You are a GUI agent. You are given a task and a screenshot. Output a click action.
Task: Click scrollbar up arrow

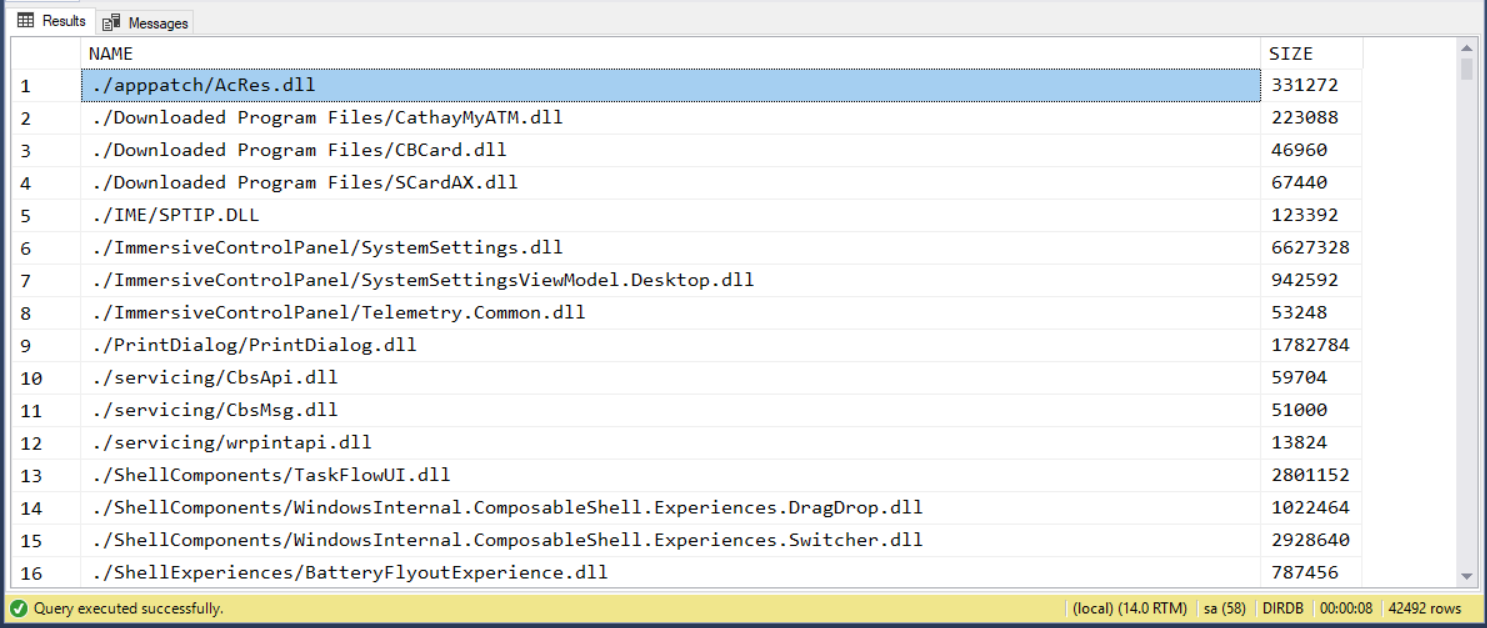1466,48
